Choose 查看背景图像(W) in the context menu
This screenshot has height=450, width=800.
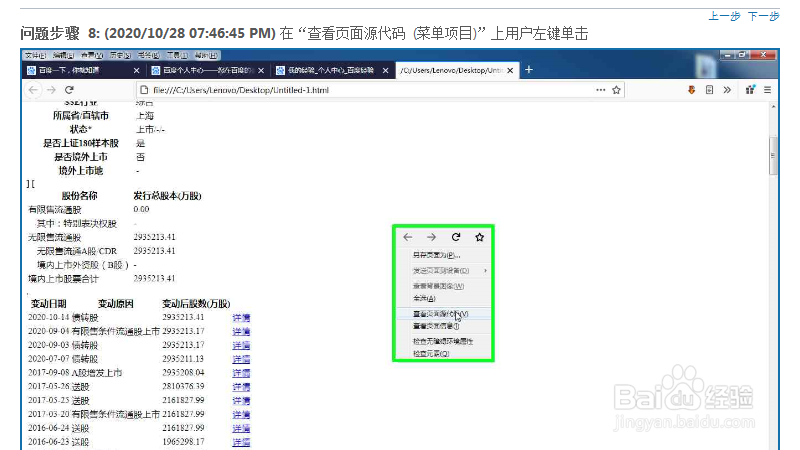click(x=443, y=286)
